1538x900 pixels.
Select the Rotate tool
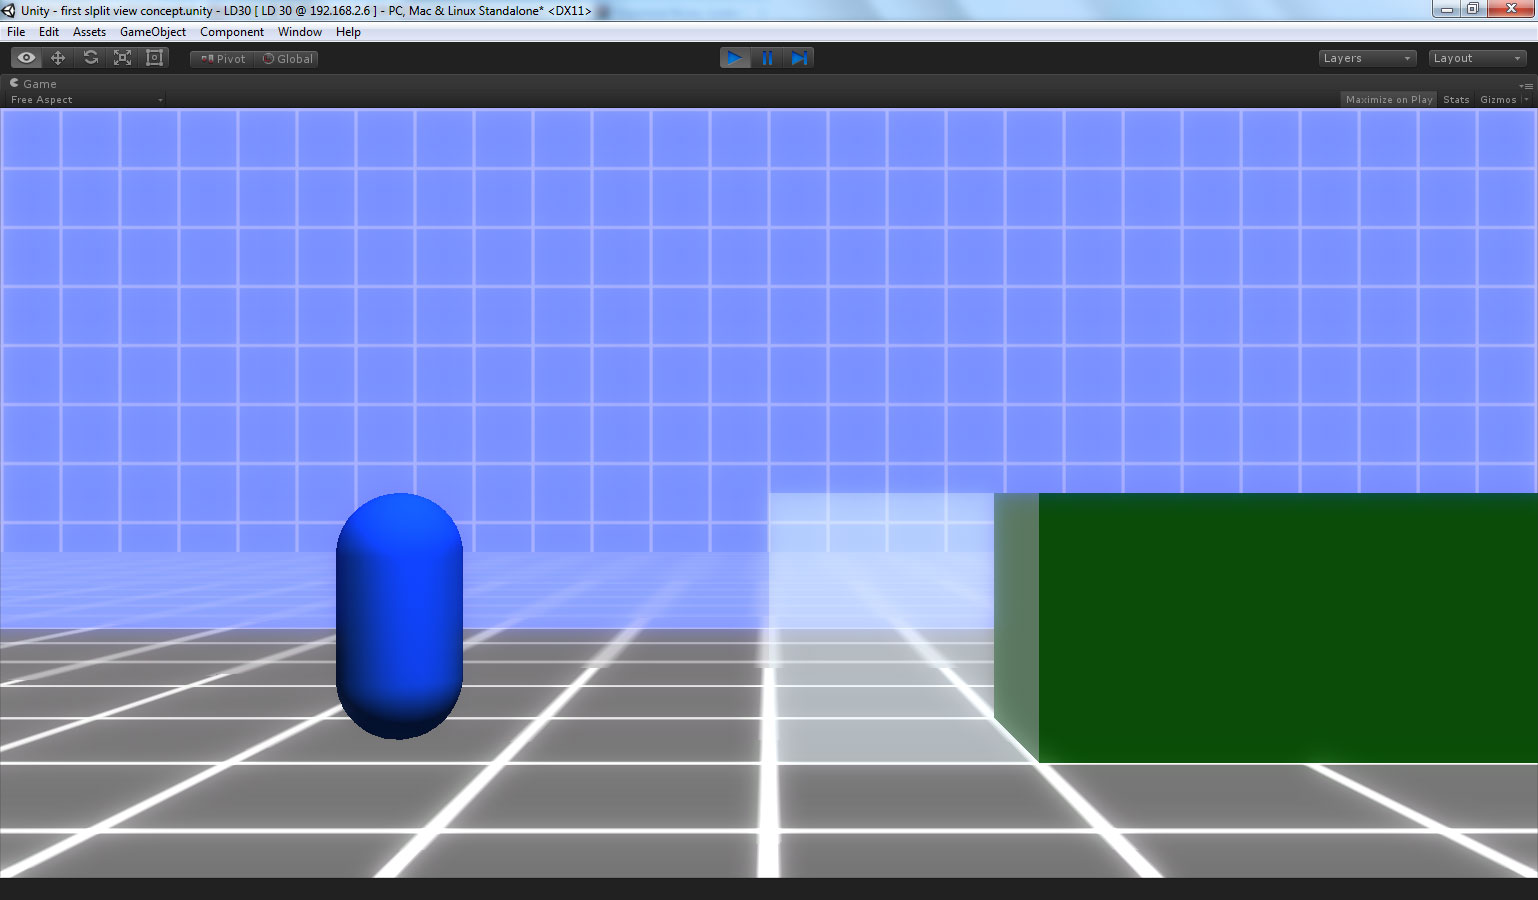point(91,58)
